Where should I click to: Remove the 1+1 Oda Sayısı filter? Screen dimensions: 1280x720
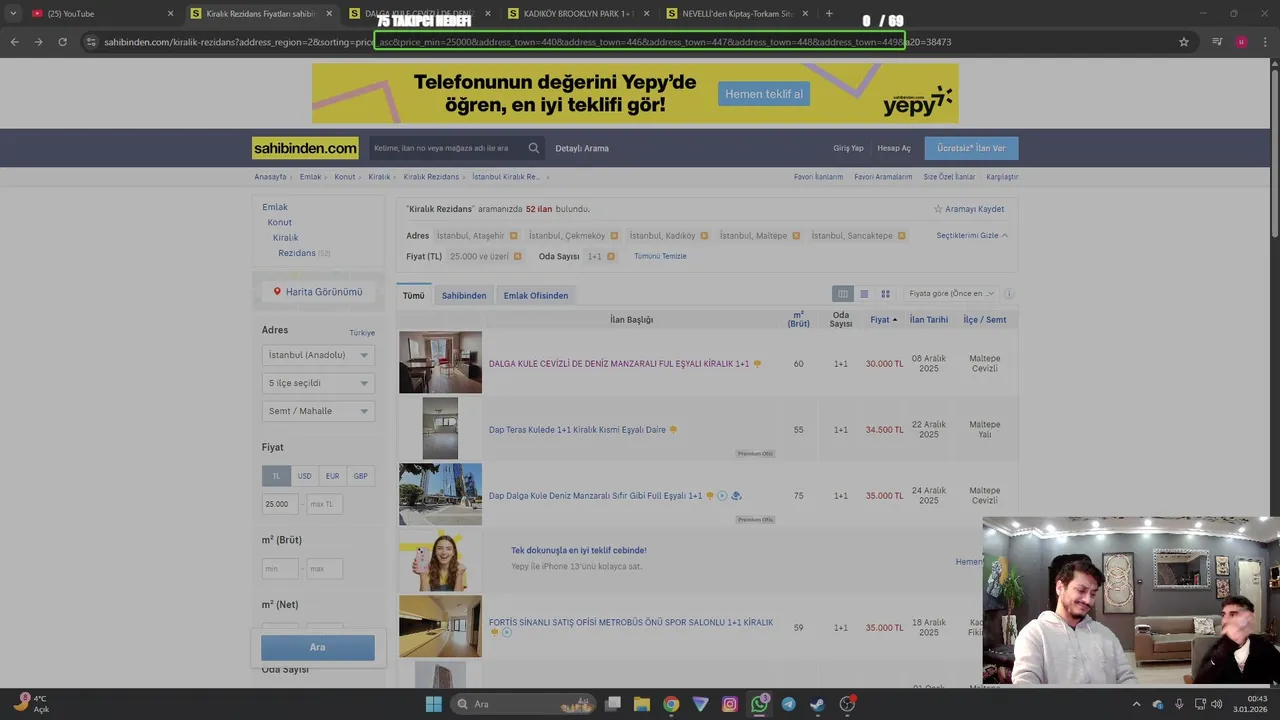pyautogui.click(x=610, y=257)
